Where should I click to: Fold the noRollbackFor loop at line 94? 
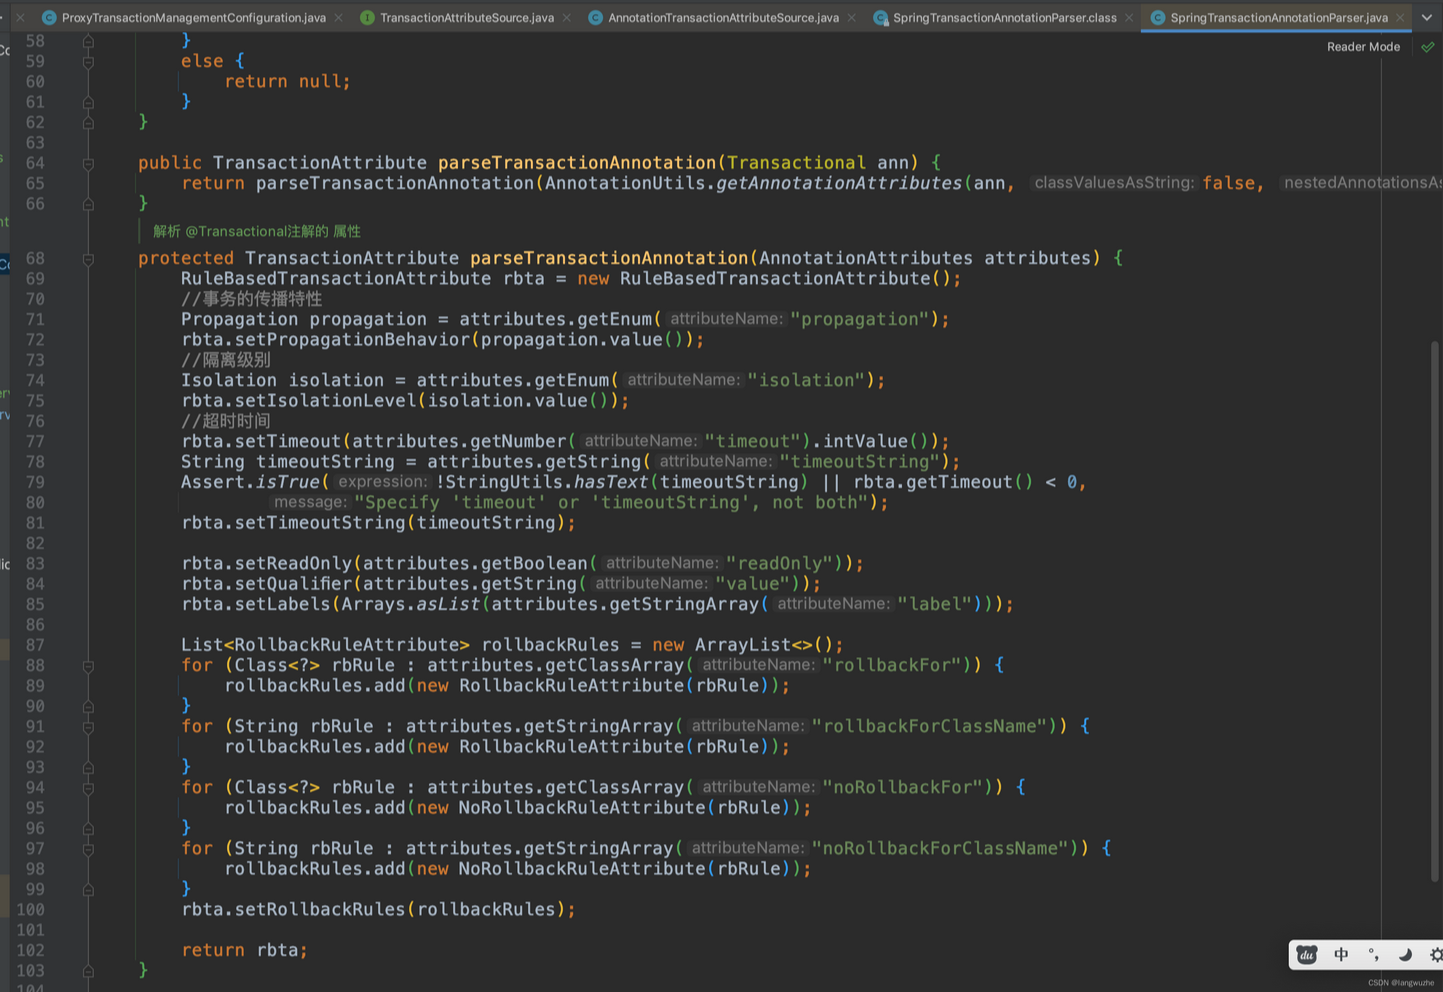point(88,788)
